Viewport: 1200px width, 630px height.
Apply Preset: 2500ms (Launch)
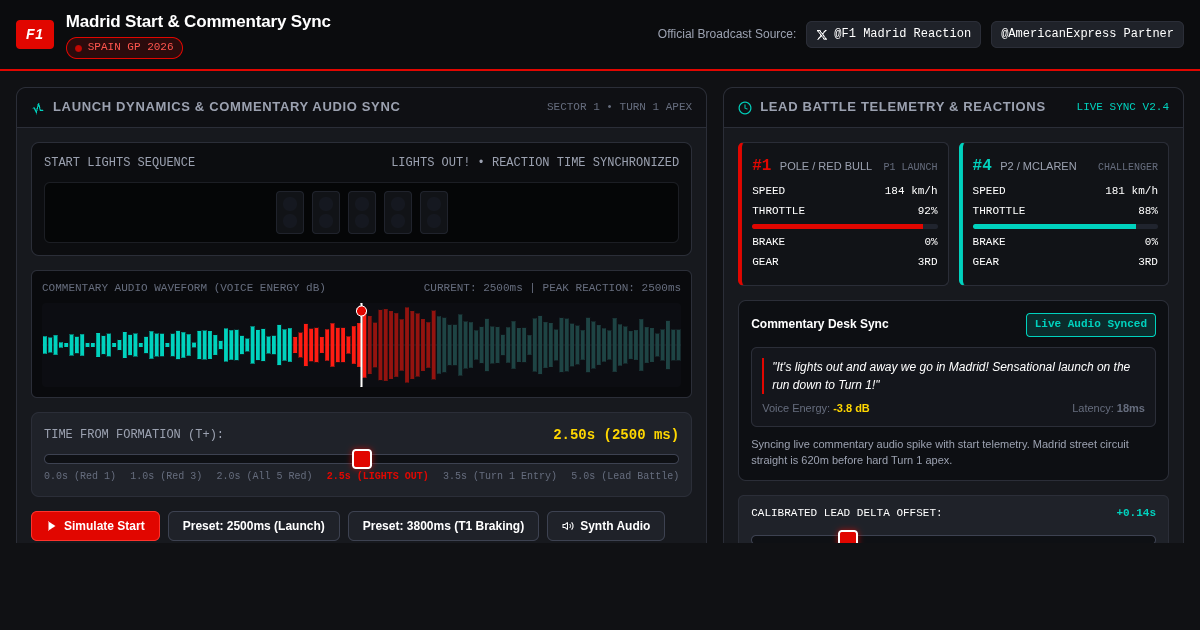[254, 526]
